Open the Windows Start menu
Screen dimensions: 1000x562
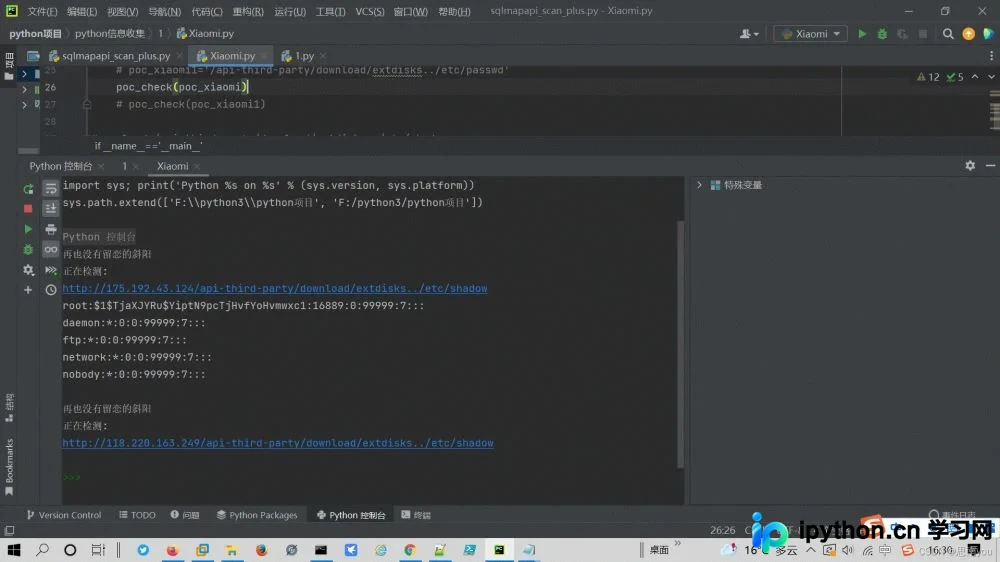coord(13,550)
